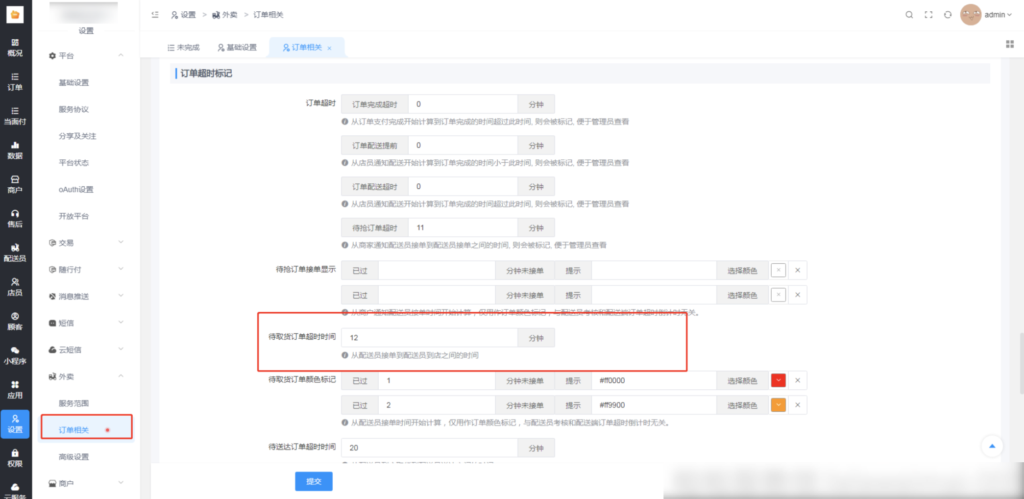Expand the 云短信 menu group
This screenshot has height=499, width=1024.
[x=86, y=350]
